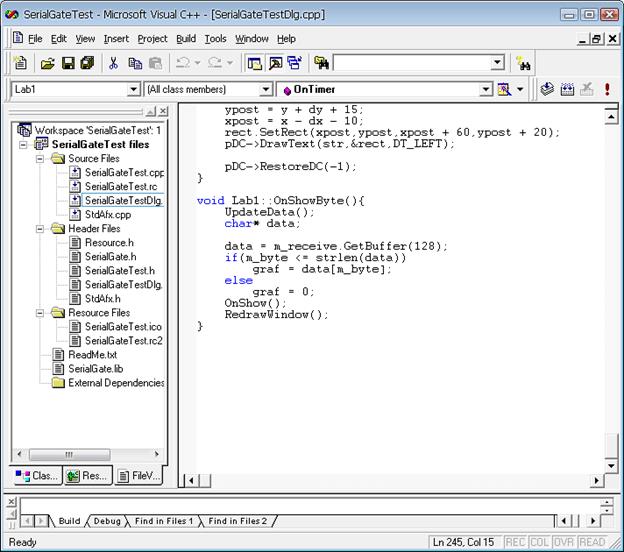This screenshot has width=624, height=552.
Task: Click the Paste clipboard icon
Action: pyautogui.click(x=155, y=63)
